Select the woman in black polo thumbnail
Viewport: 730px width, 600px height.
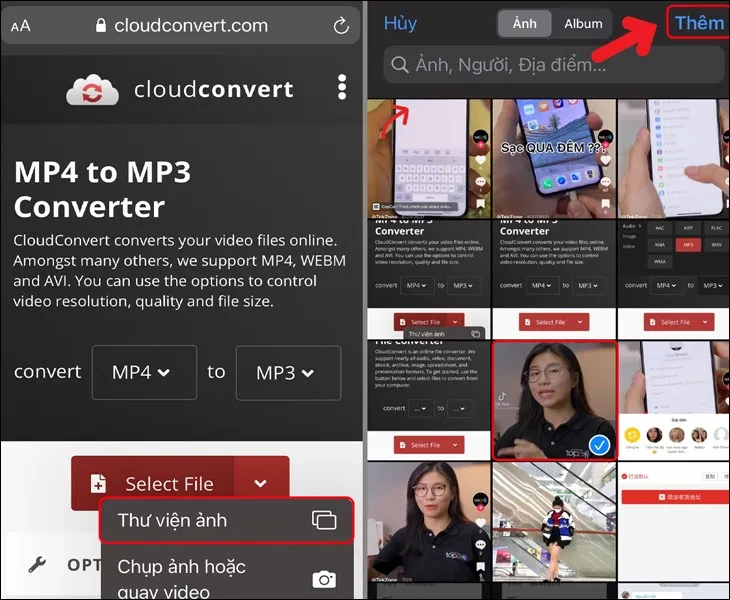coord(428,522)
